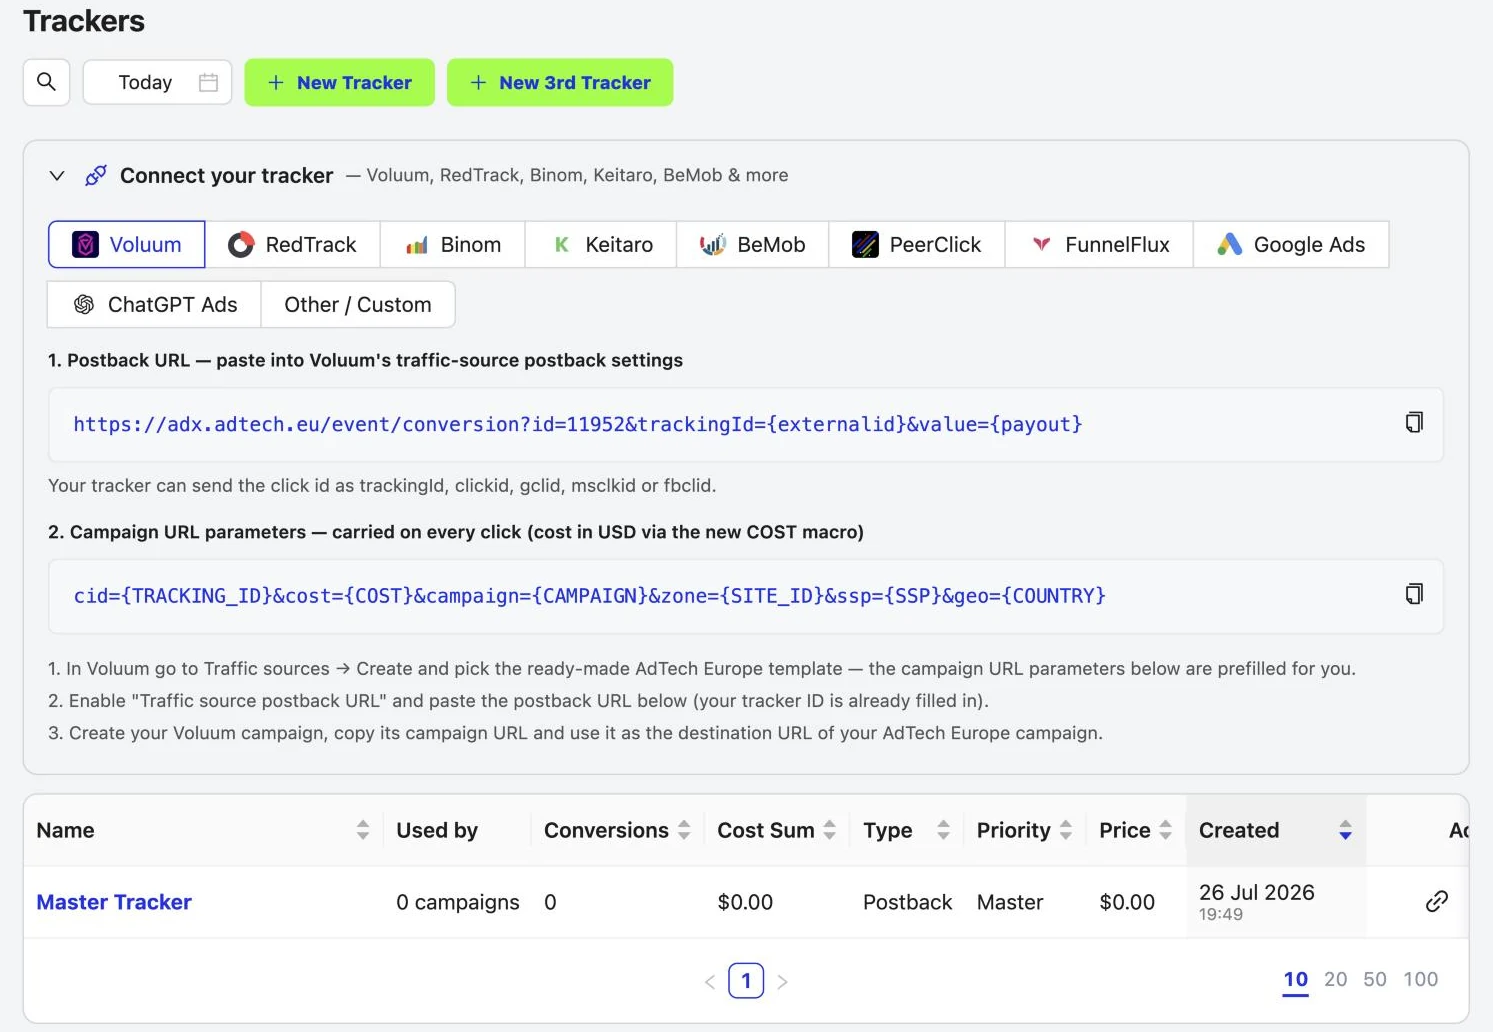Click the New Tracker button
Screen dimensions: 1493x1032
(339, 82)
